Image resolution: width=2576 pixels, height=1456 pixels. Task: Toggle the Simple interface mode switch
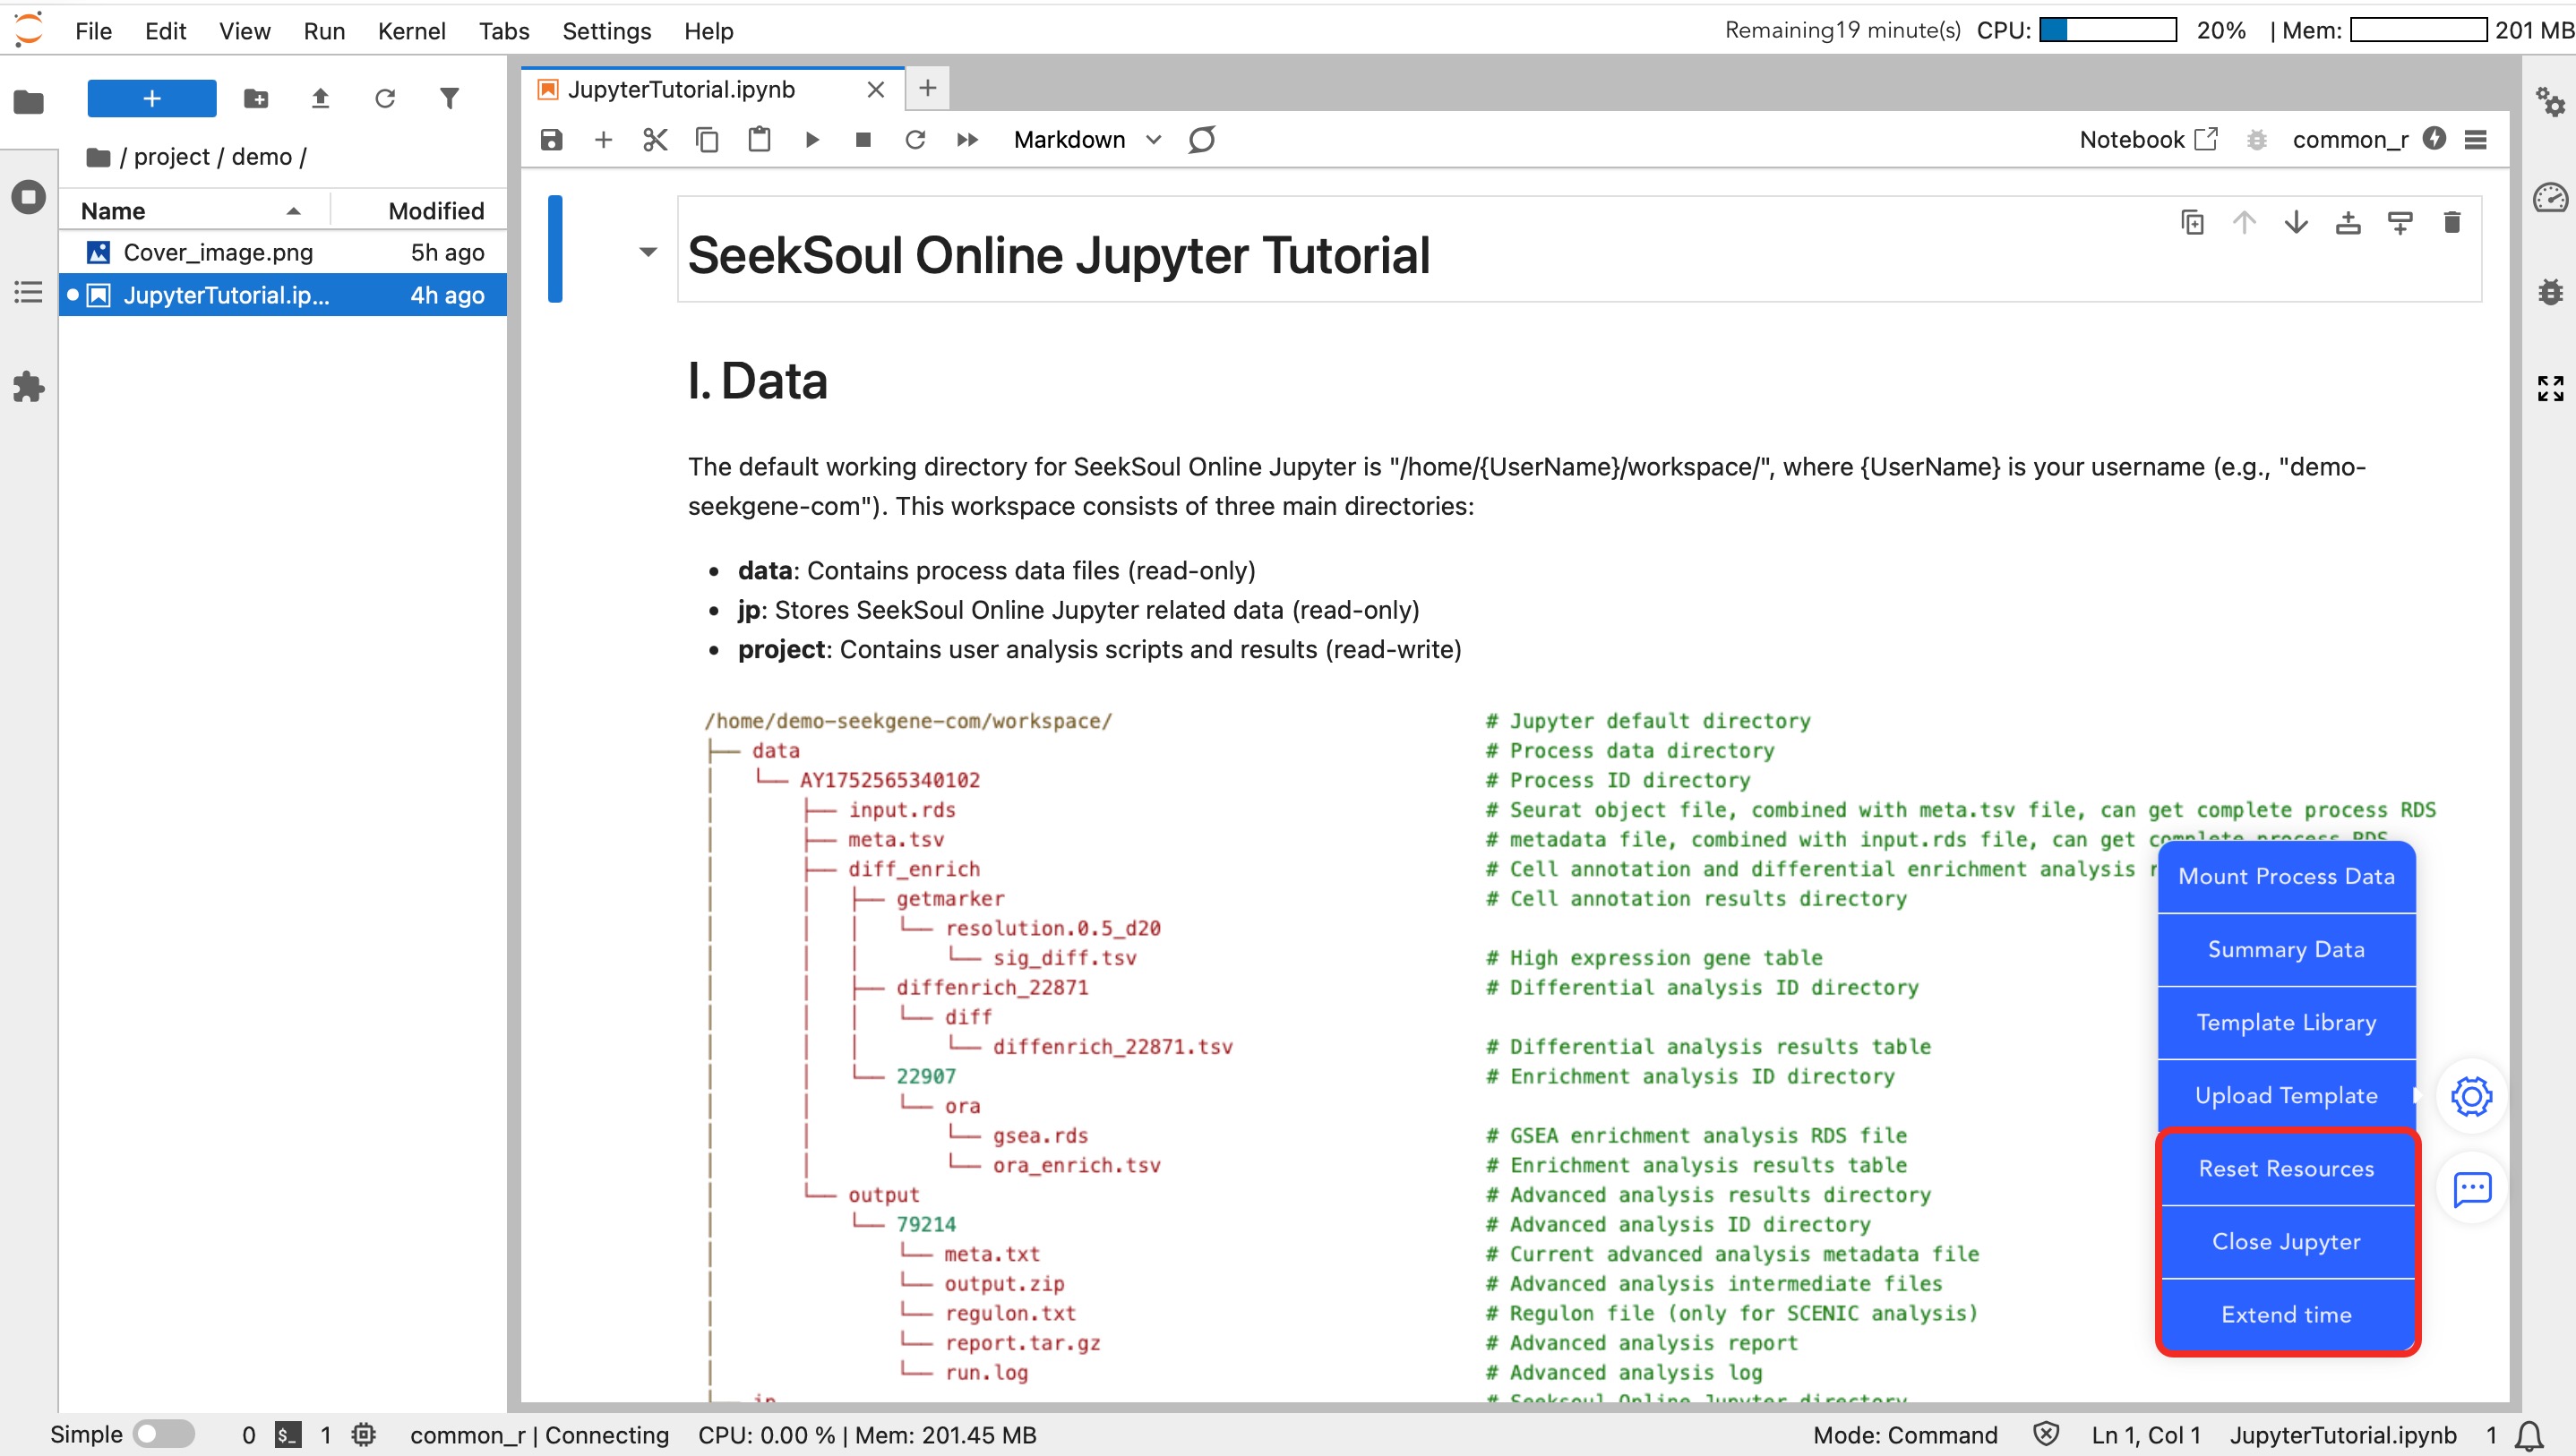[x=165, y=1434]
